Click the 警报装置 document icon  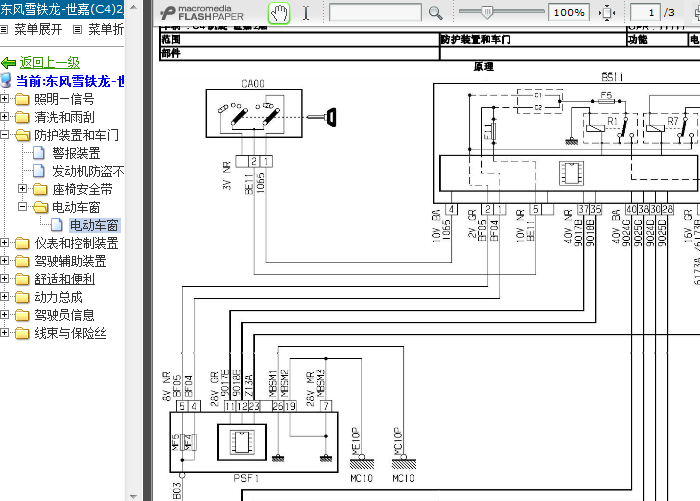[x=39, y=153]
